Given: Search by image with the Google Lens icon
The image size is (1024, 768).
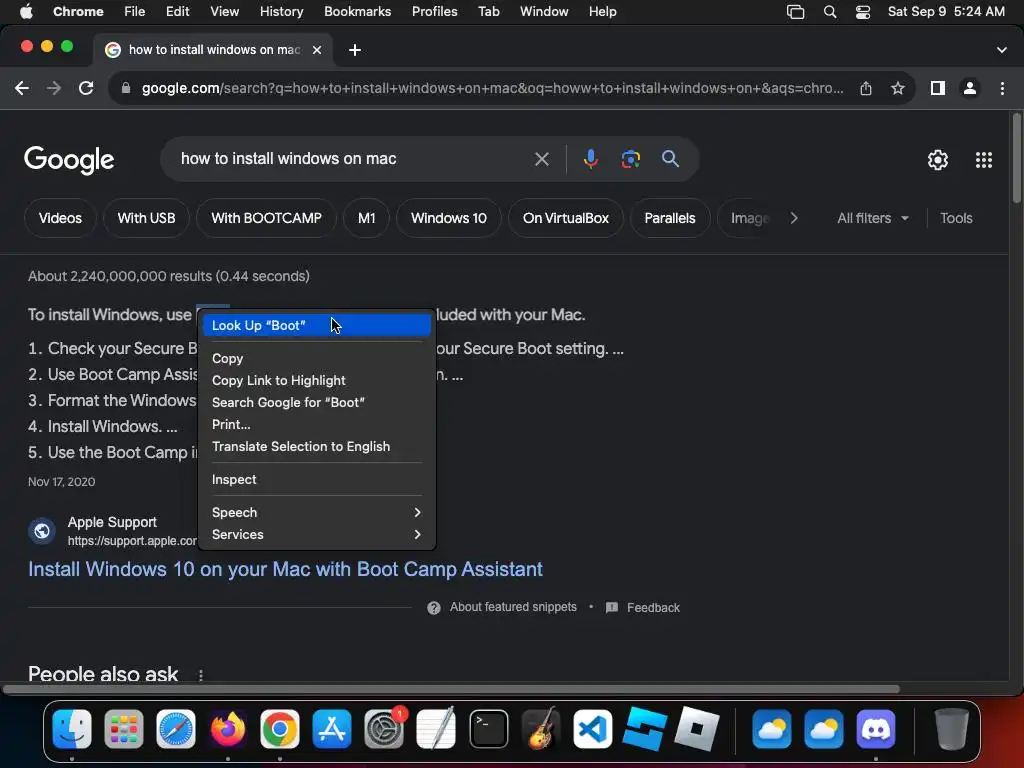Looking at the screenshot, I should [x=630, y=159].
